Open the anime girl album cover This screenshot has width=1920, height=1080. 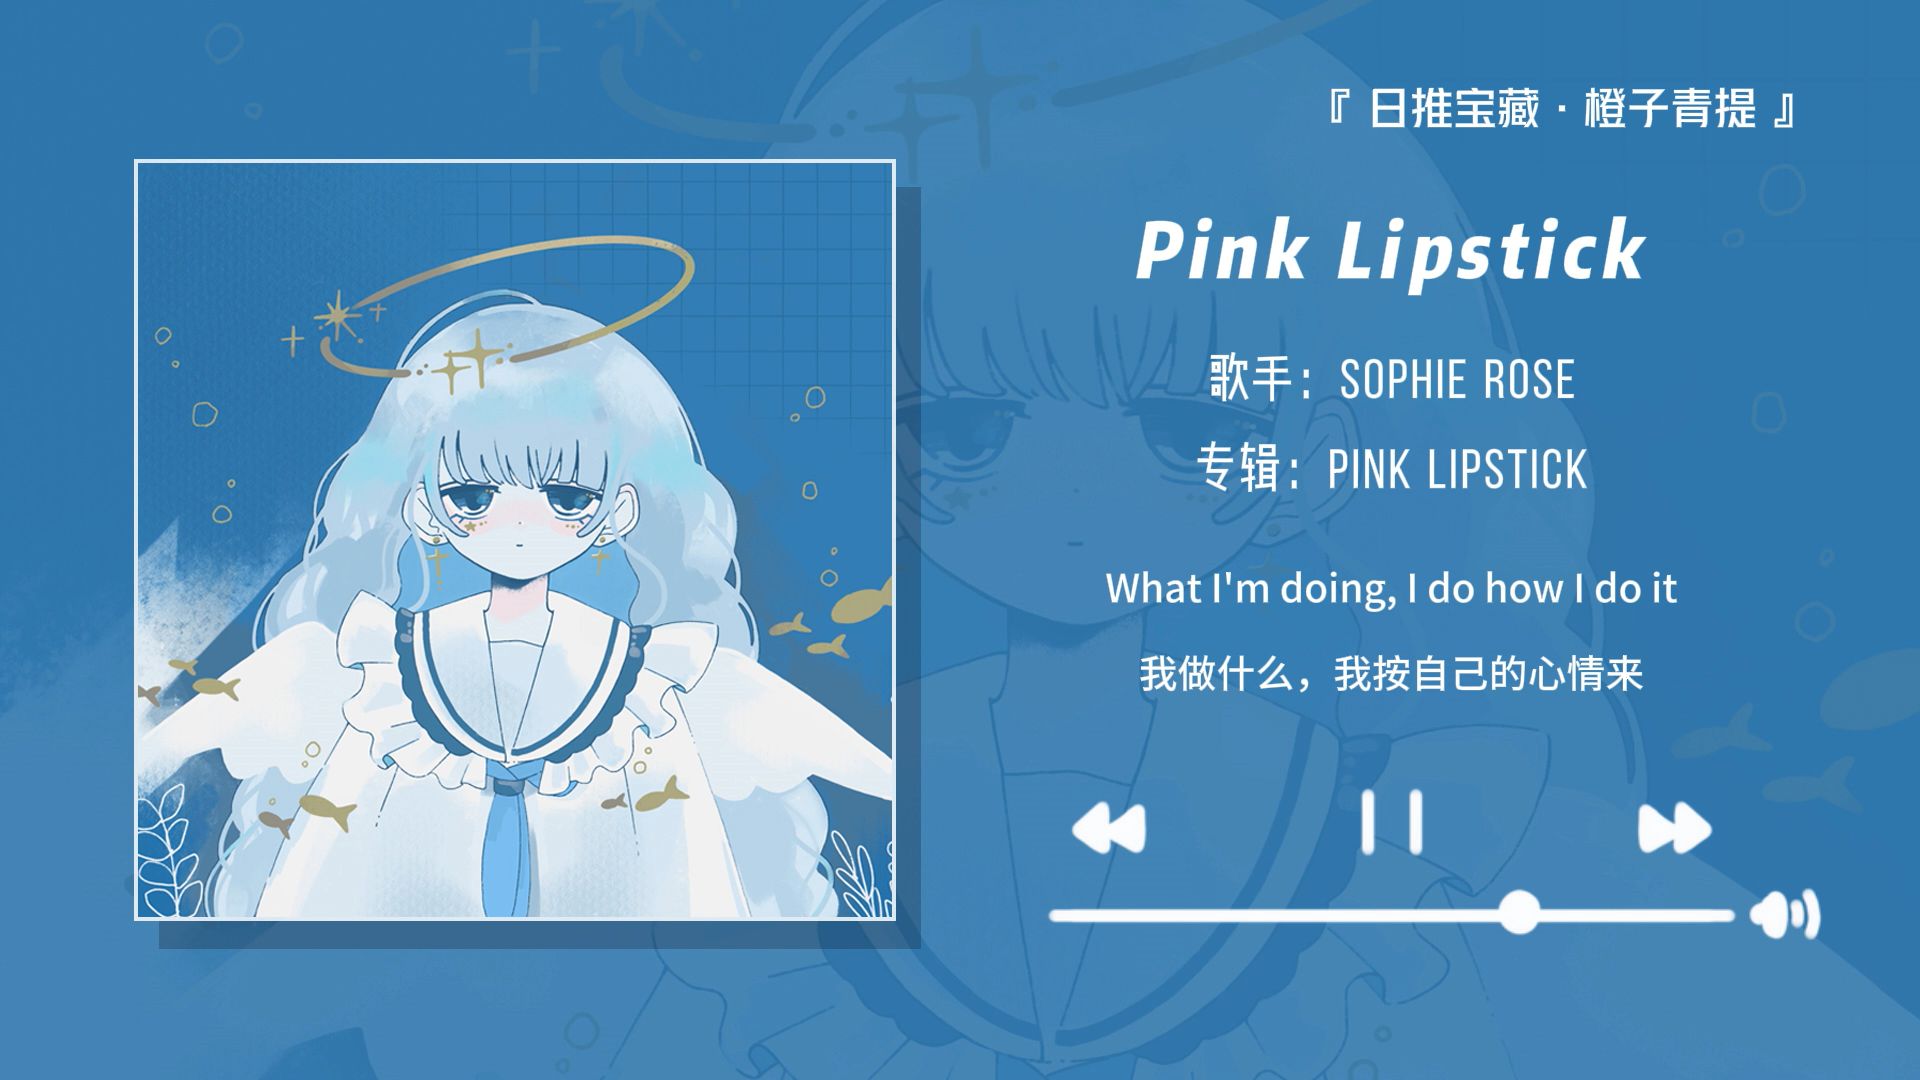pyautogui.click(x=515, y=540)
